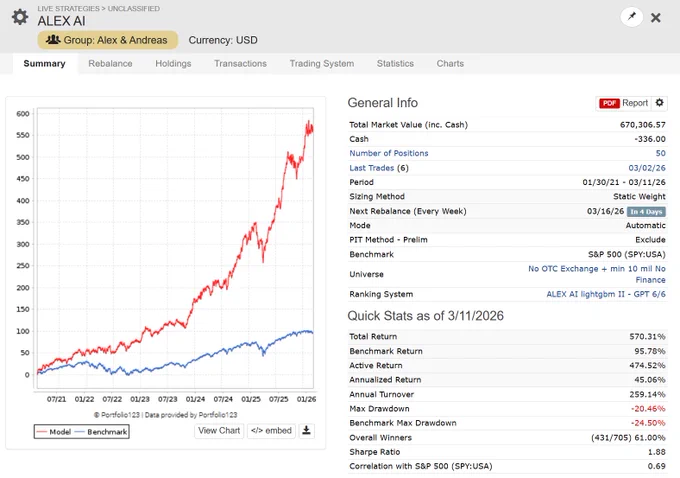Select Overall Winners (431/705) 61.00%
The width and height of the screenshot is (680, 478).
coord(628,437)
